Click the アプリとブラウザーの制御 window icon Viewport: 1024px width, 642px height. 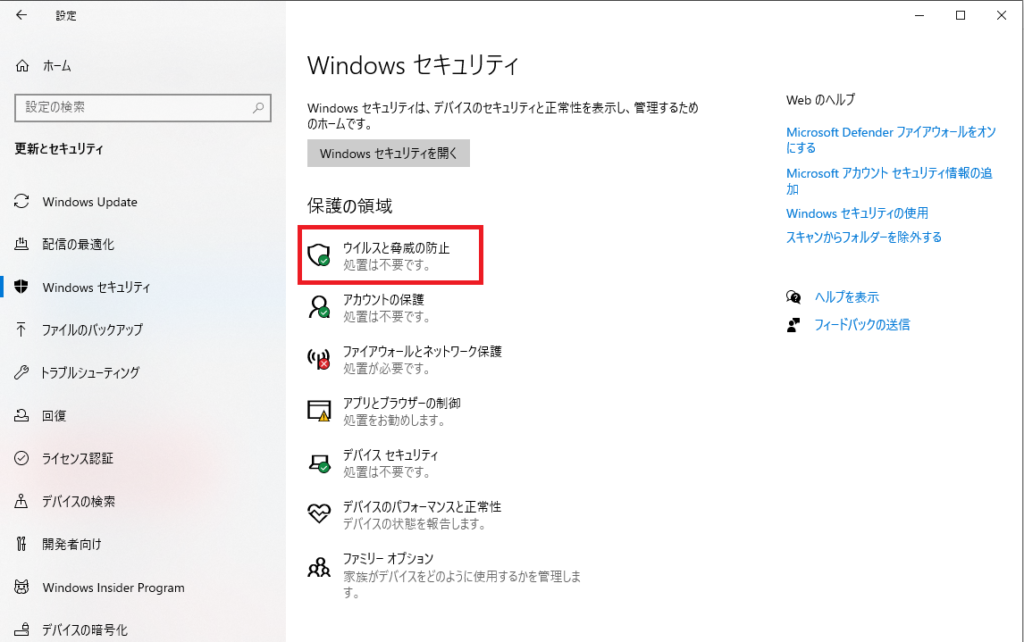click(319, 411)
